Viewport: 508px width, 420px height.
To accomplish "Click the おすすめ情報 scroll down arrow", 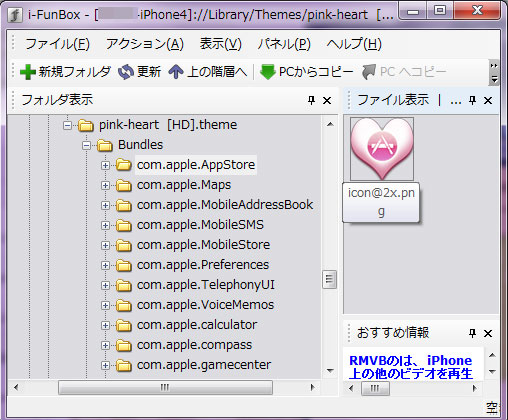I will point(492,371).
